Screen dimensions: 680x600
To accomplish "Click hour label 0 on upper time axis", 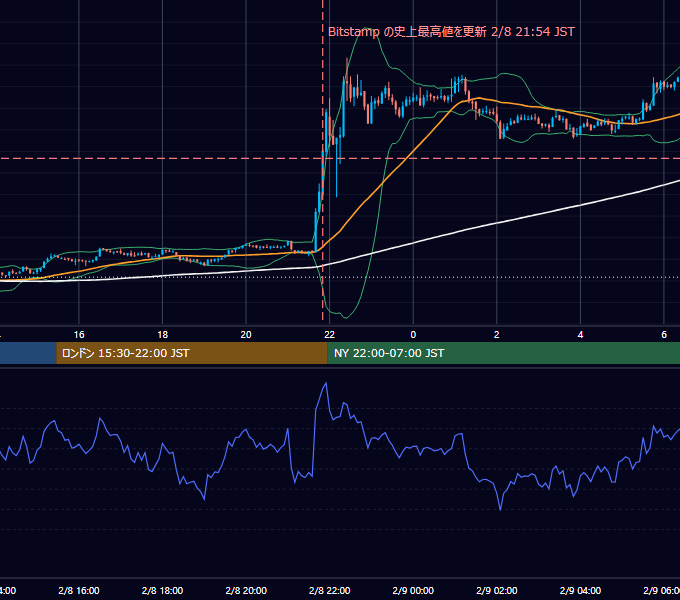I will point(413,335).
